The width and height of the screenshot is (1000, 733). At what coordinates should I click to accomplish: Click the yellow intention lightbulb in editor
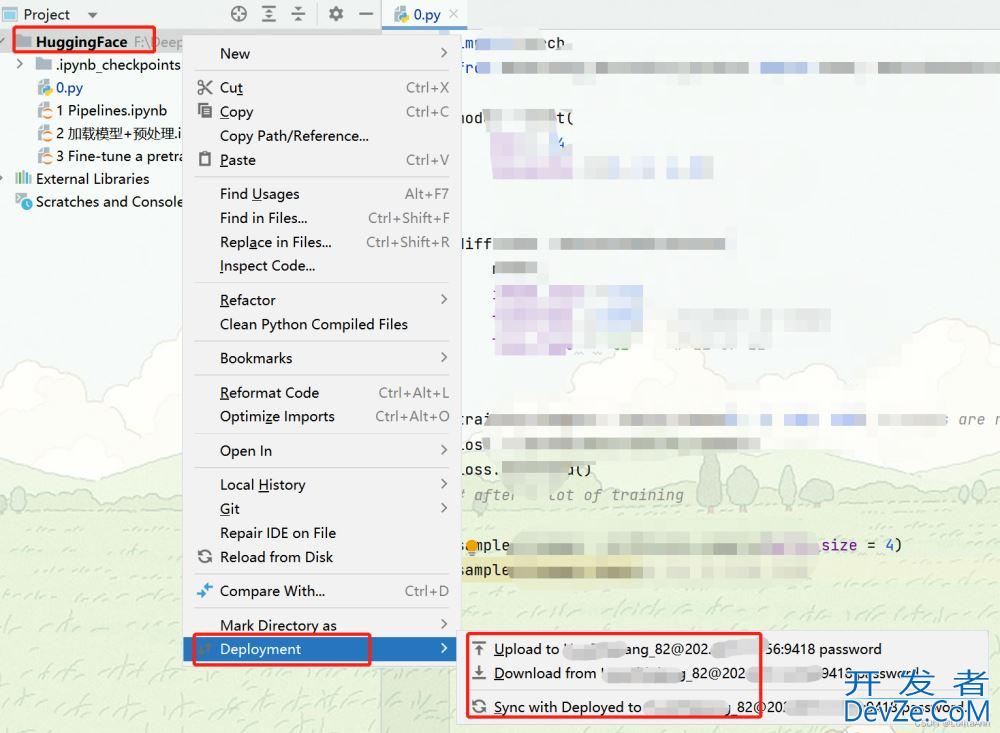(x=472, y=546)
